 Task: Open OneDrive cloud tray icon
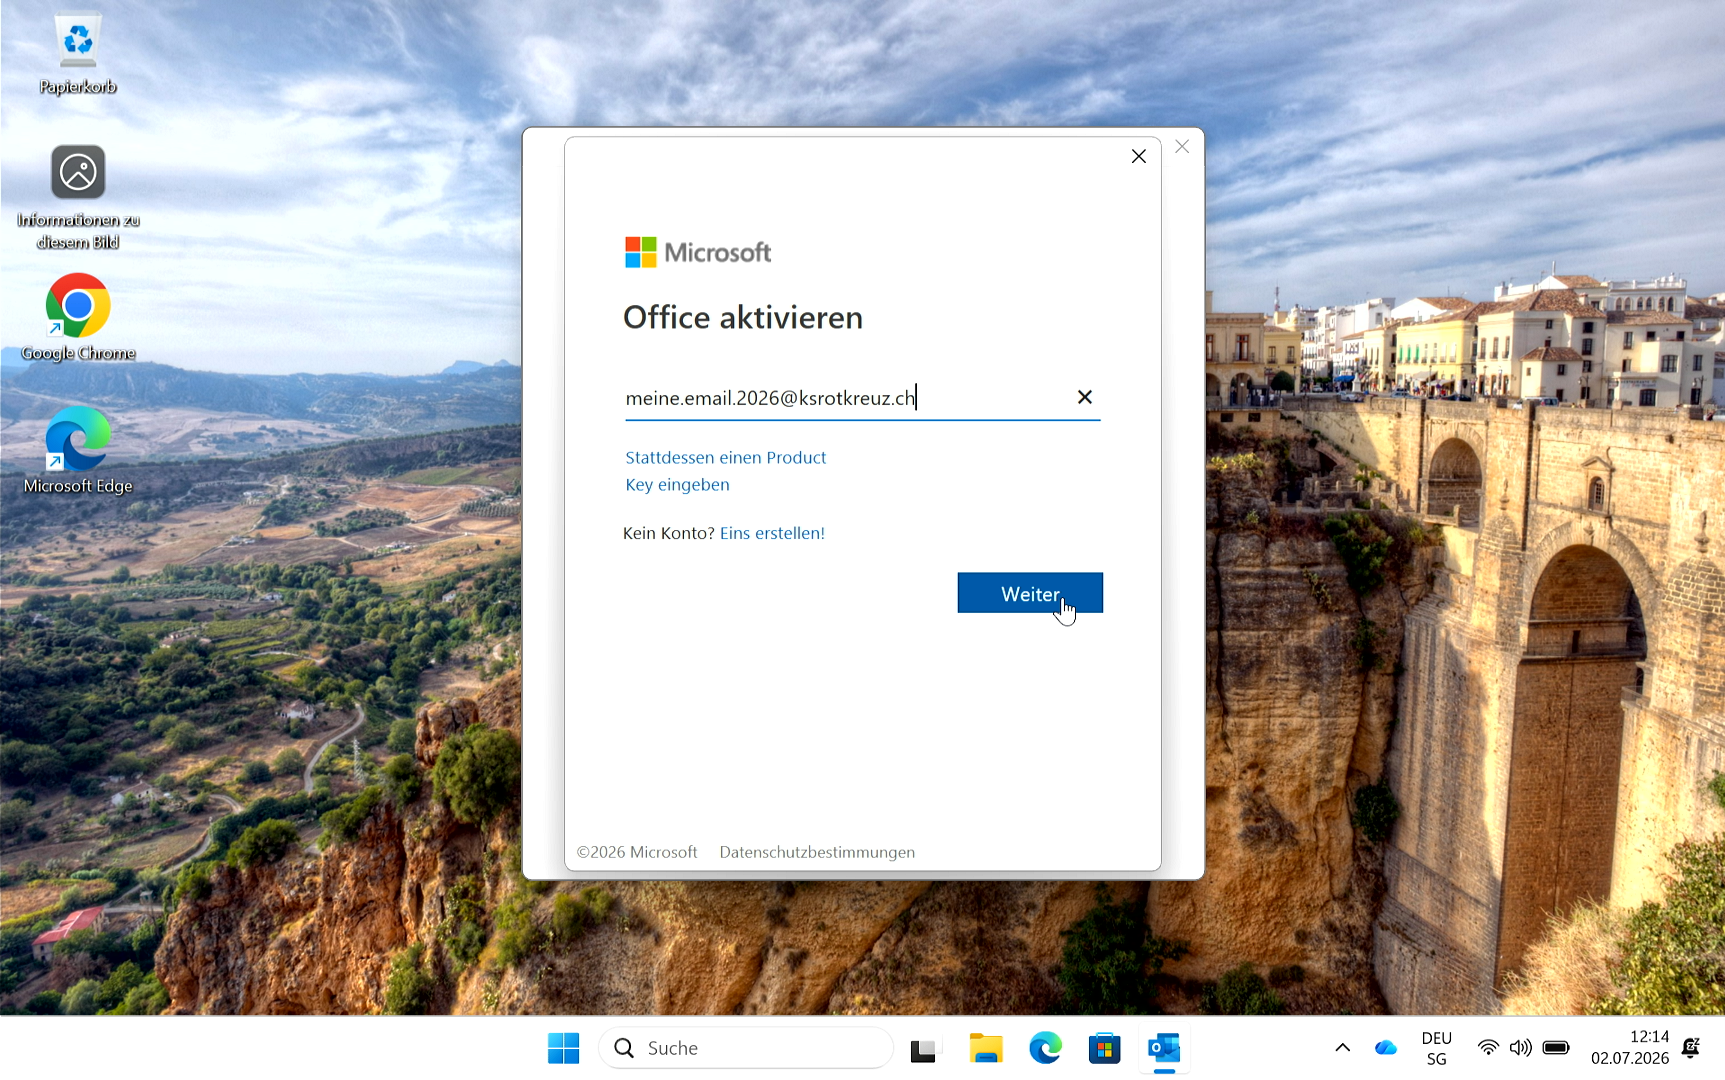click(x=1385, y=1048)
